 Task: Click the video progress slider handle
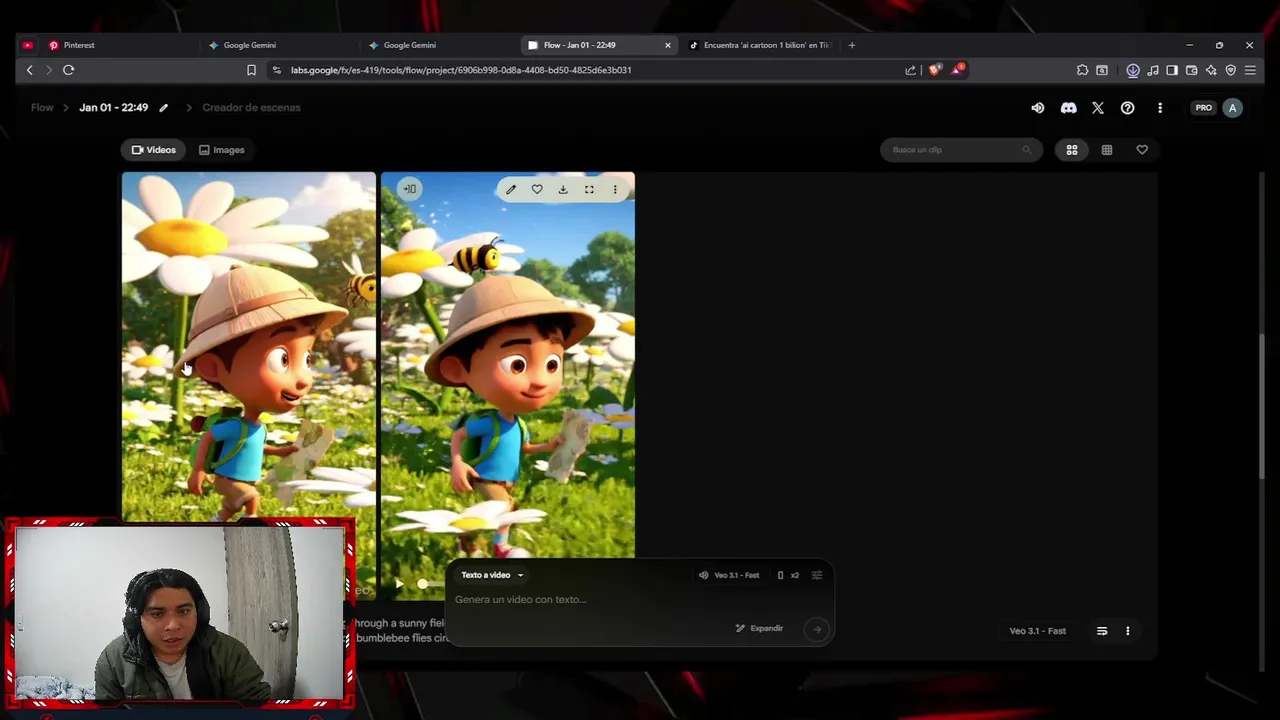(x=423, y=584)
